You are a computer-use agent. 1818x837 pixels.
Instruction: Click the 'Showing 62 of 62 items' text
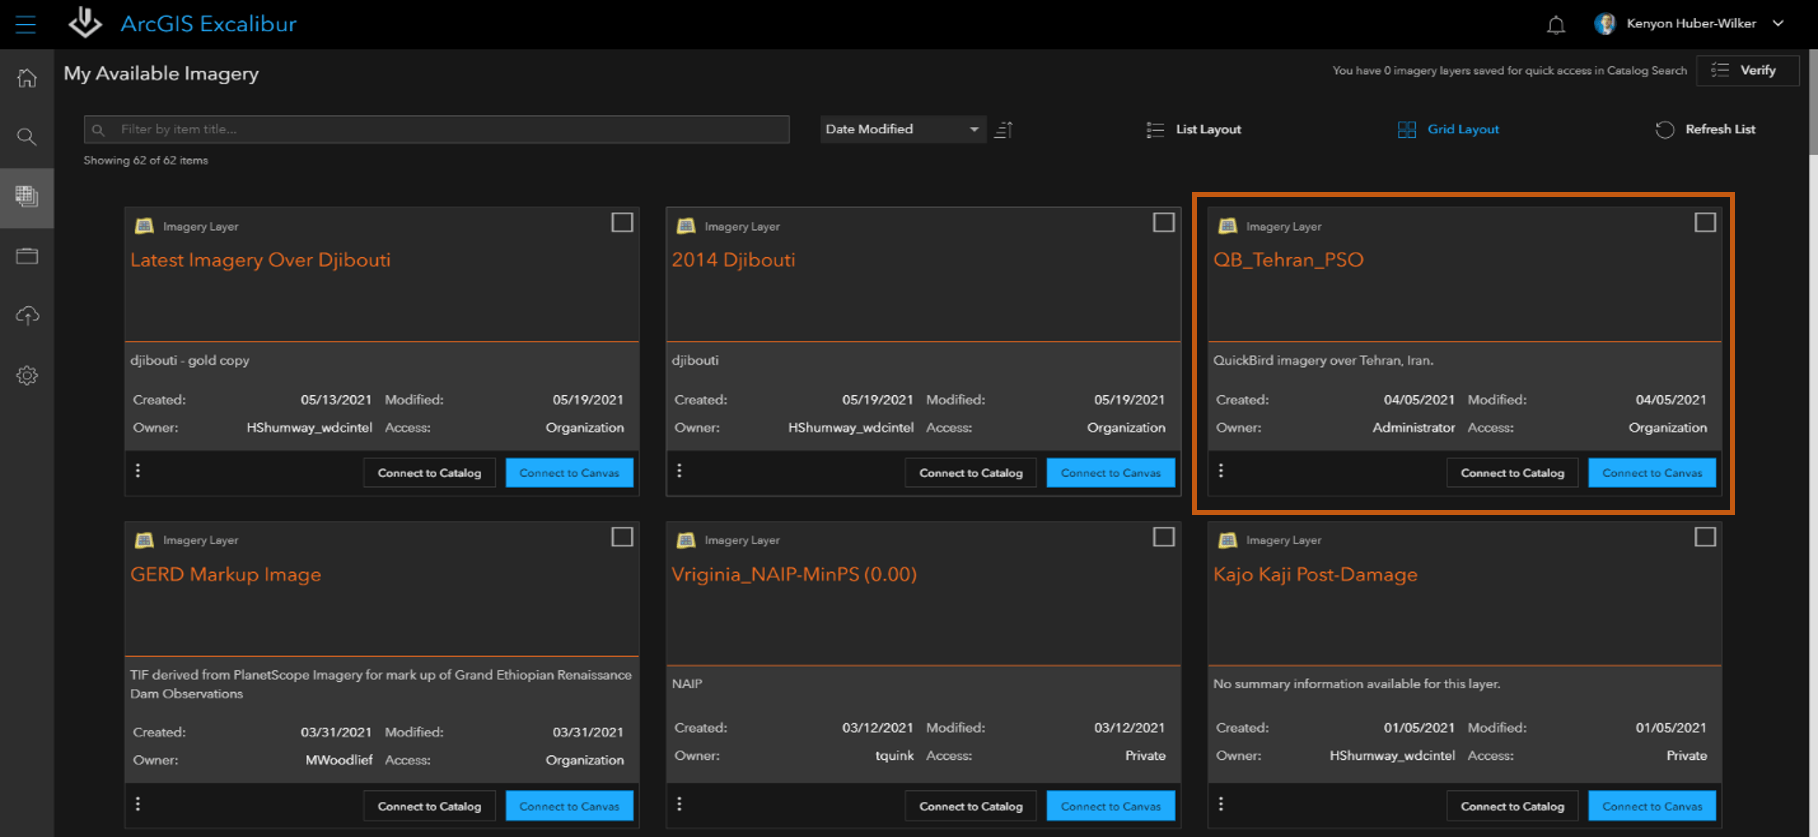pyautogui.click(x=146, y=160)
